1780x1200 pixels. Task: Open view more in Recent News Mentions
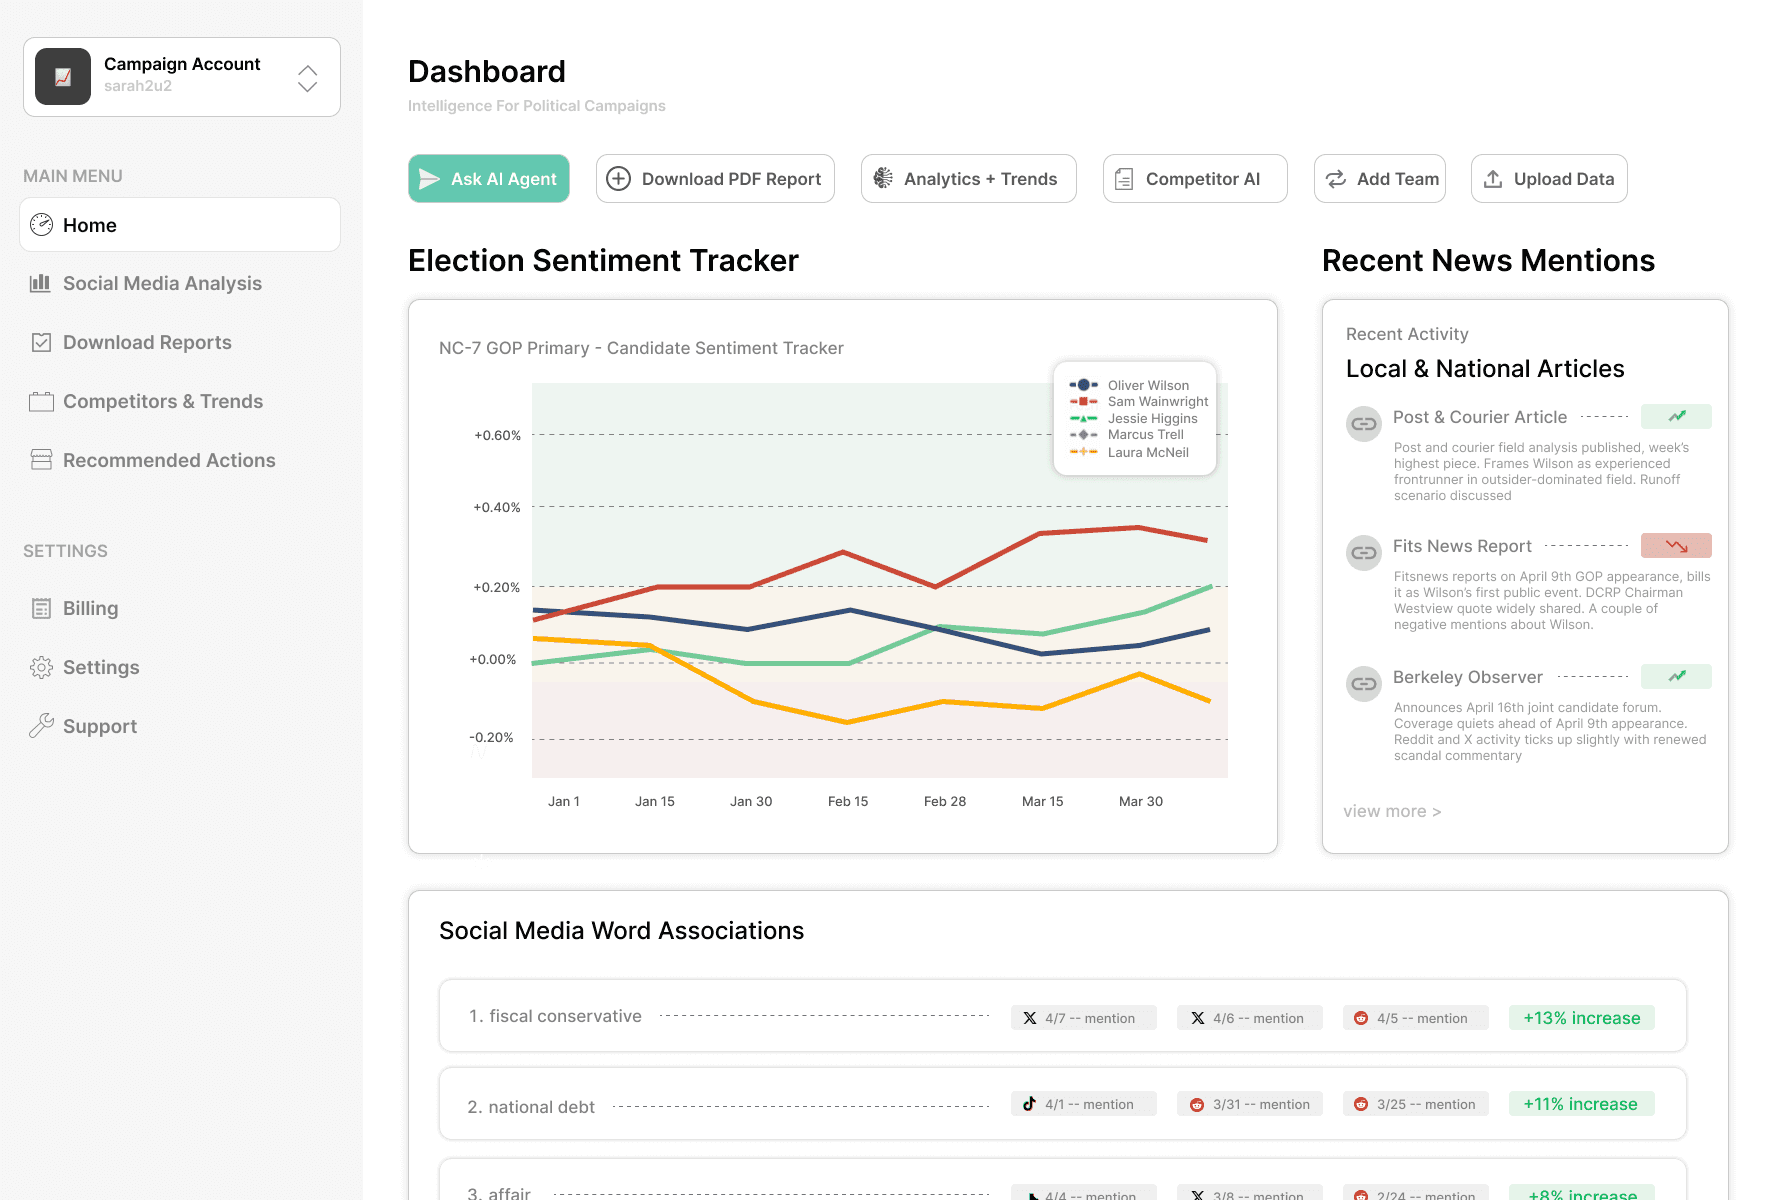pos(1392,811)
